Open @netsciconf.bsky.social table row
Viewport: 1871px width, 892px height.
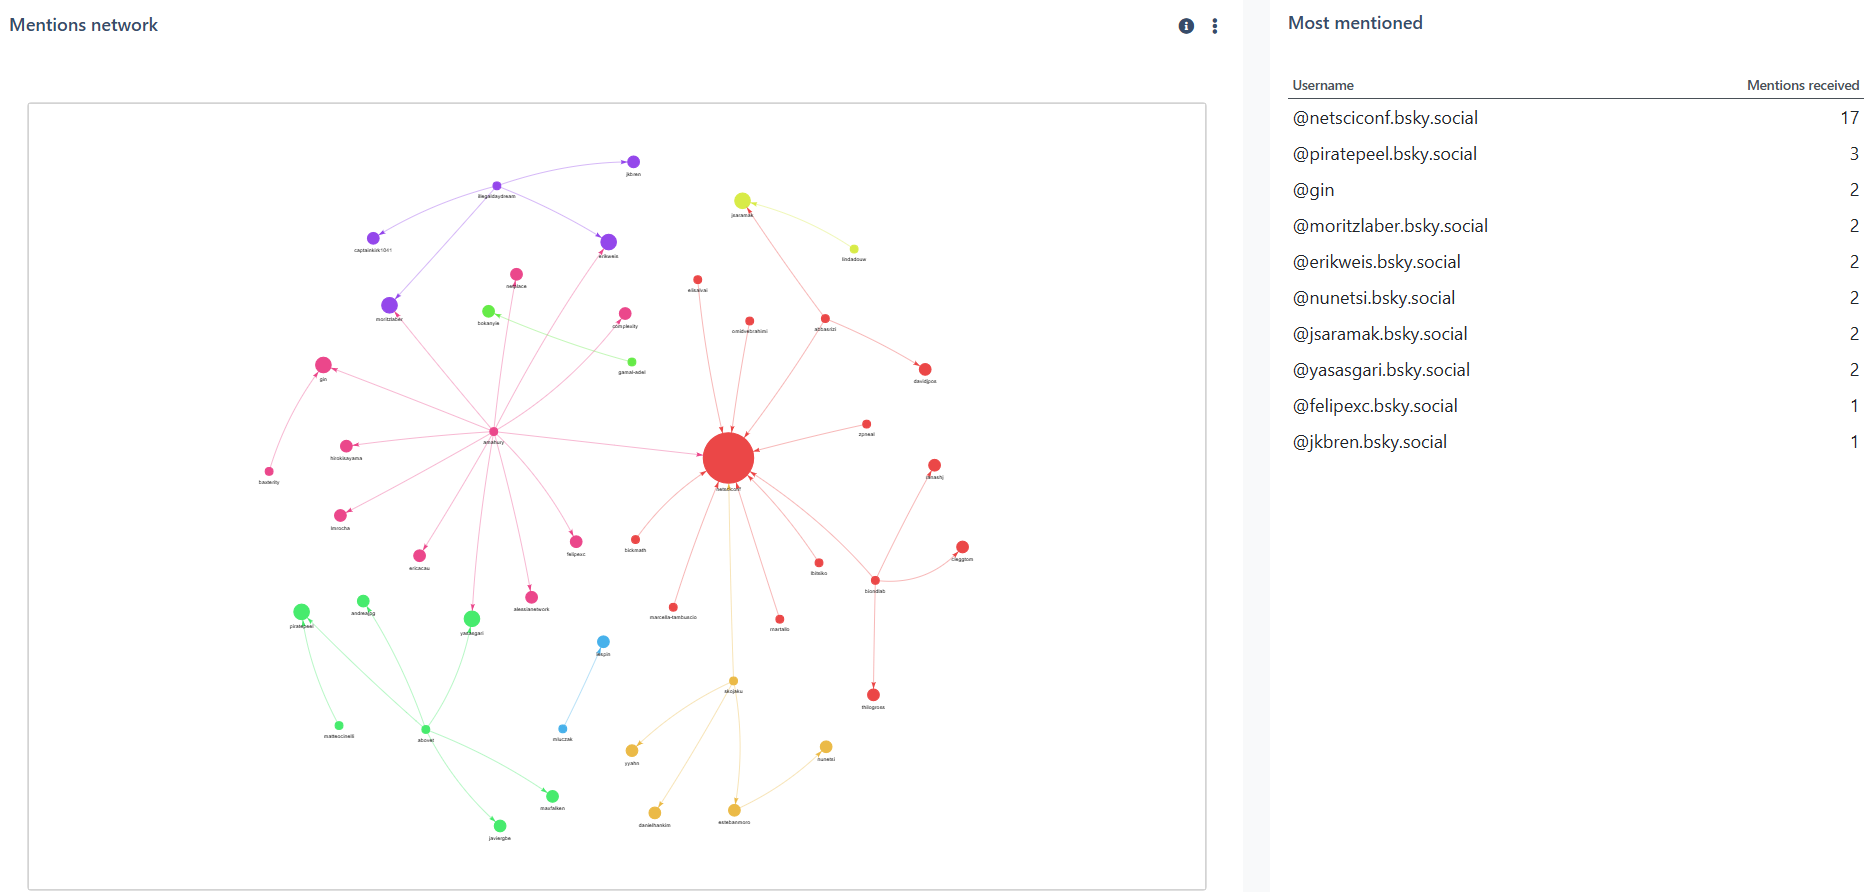coord(1385,118)
